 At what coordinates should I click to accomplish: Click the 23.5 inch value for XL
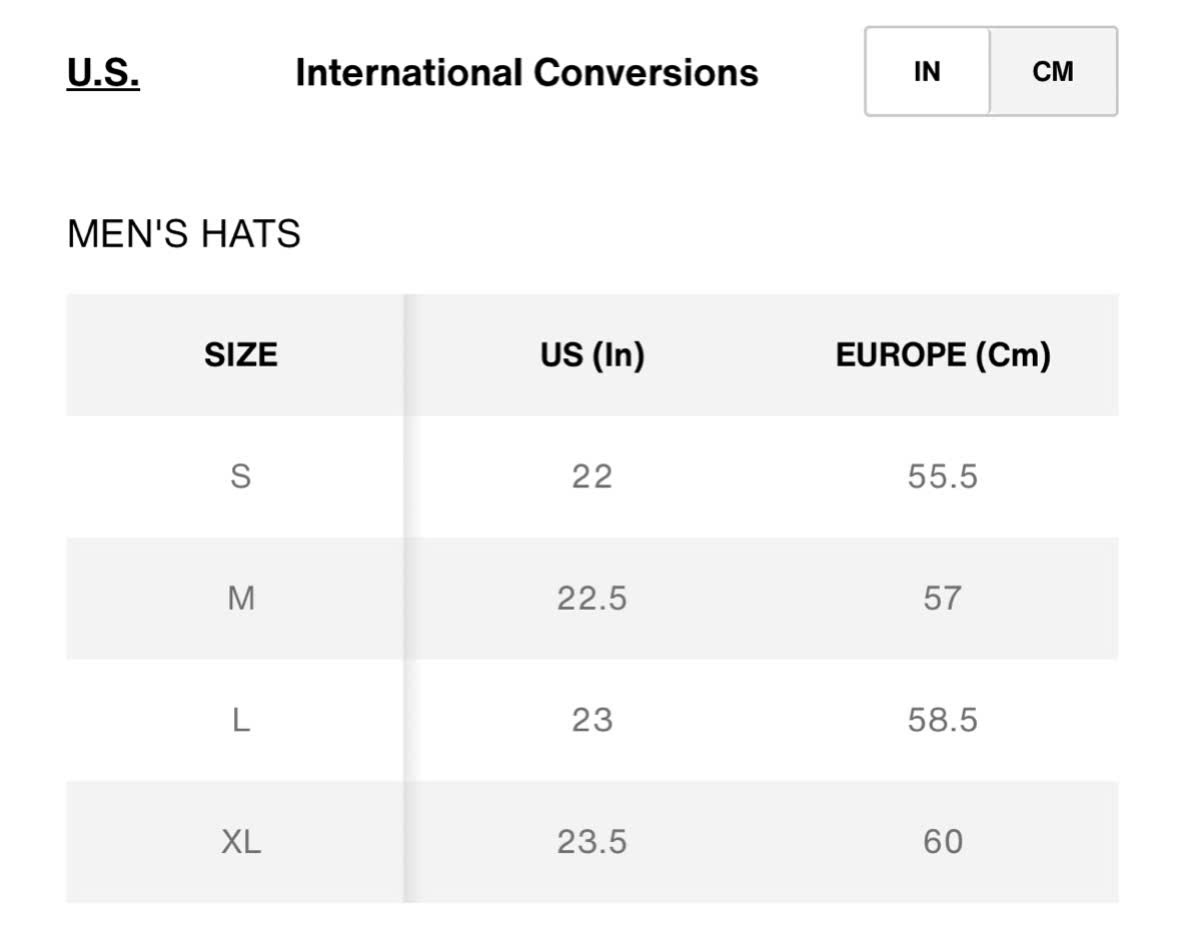pos(592,841)
